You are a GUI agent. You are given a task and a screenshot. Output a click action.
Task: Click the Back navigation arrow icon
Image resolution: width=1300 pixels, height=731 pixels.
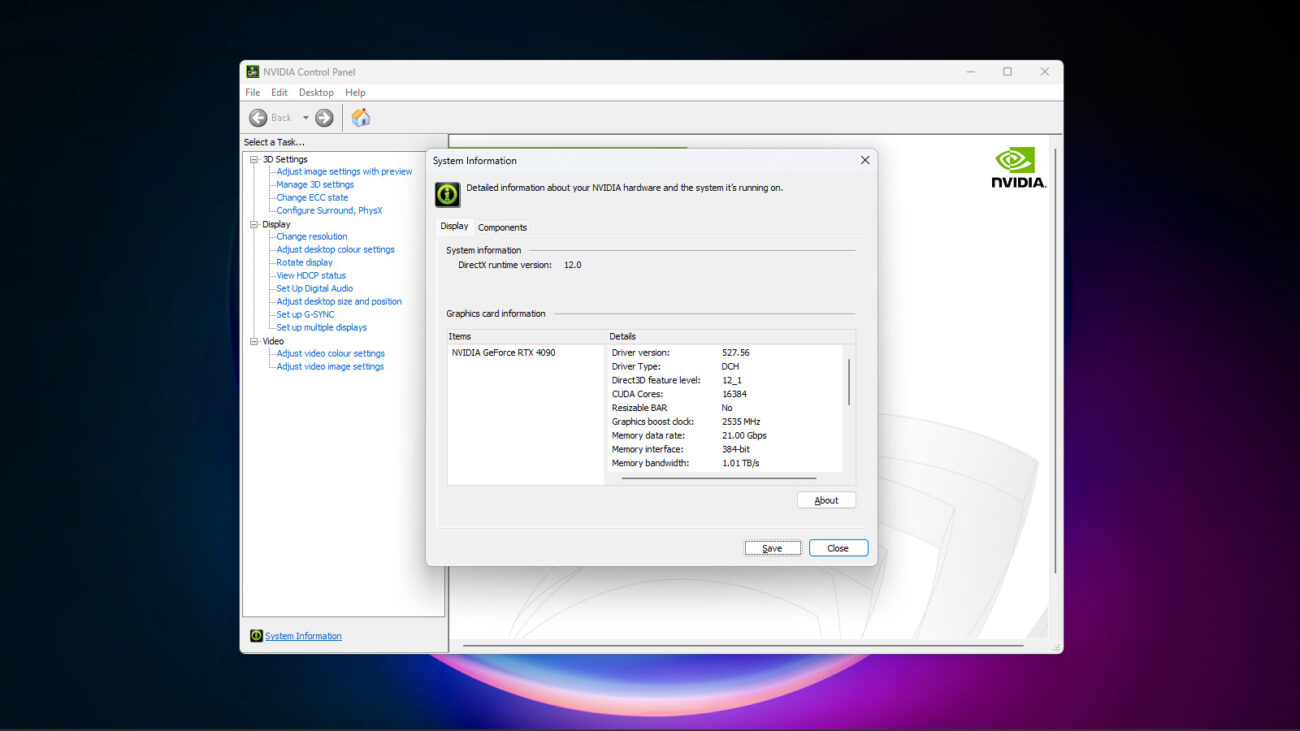click(259, 117)
